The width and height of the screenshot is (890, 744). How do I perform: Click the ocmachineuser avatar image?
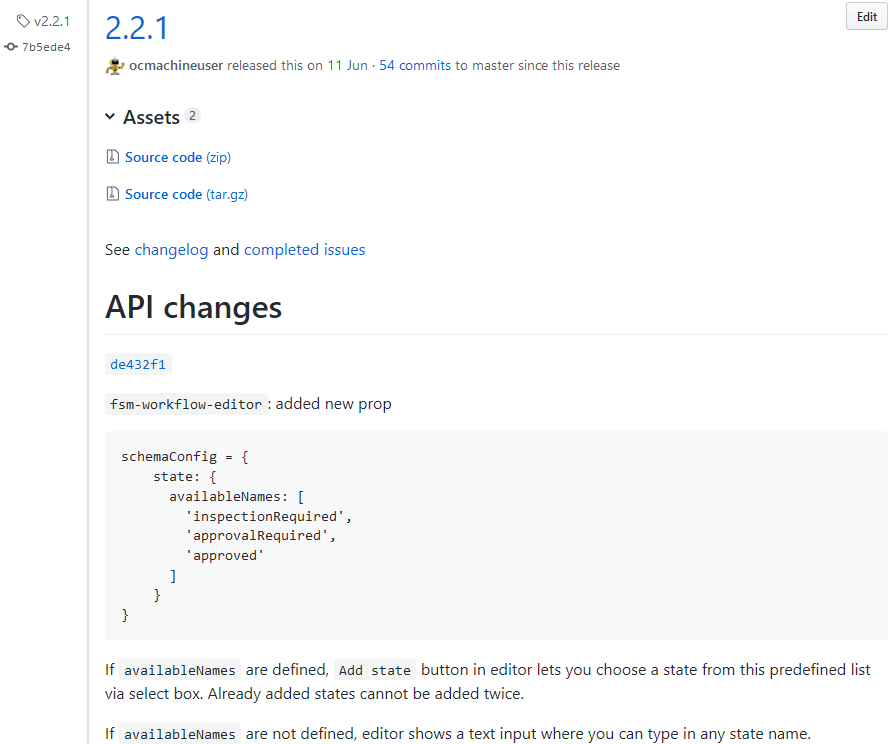tap(114, 66)
